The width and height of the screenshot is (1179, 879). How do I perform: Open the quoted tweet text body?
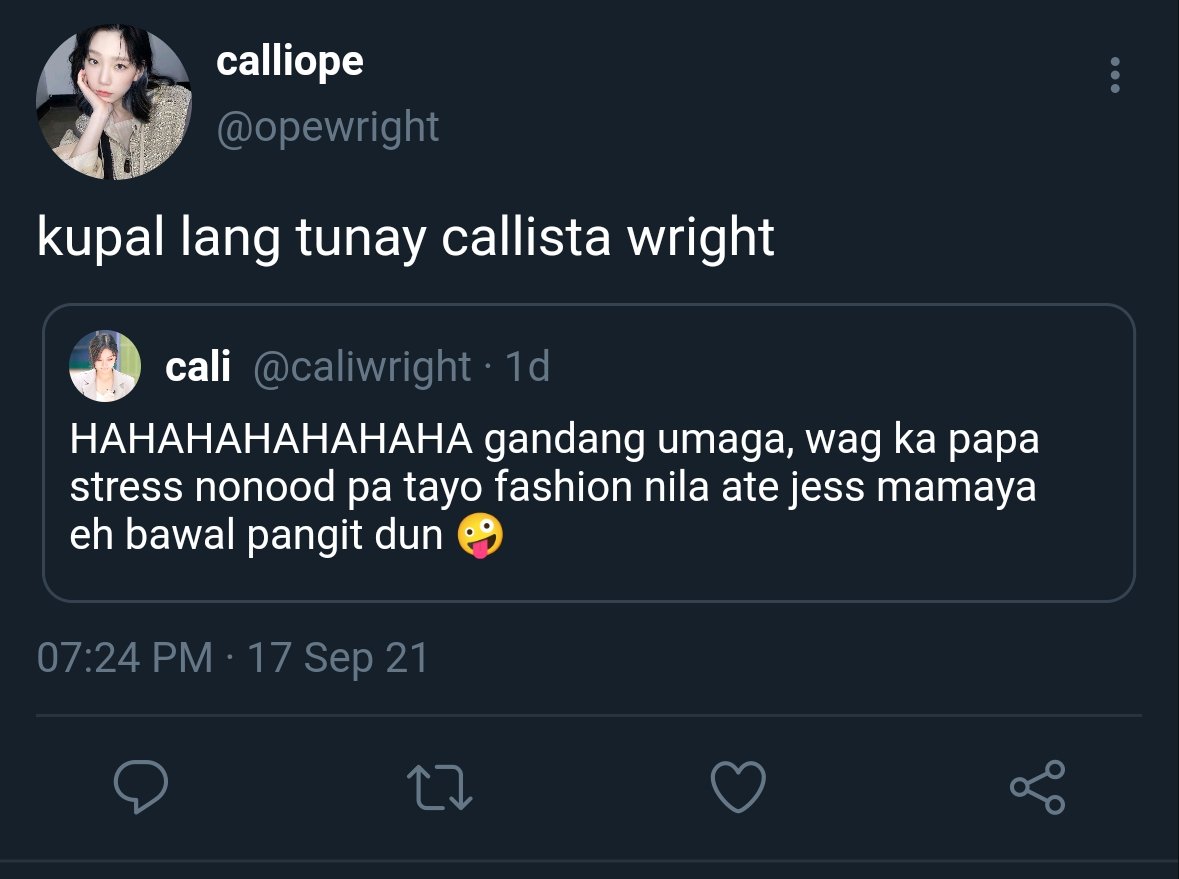click(x=554, y=487)
